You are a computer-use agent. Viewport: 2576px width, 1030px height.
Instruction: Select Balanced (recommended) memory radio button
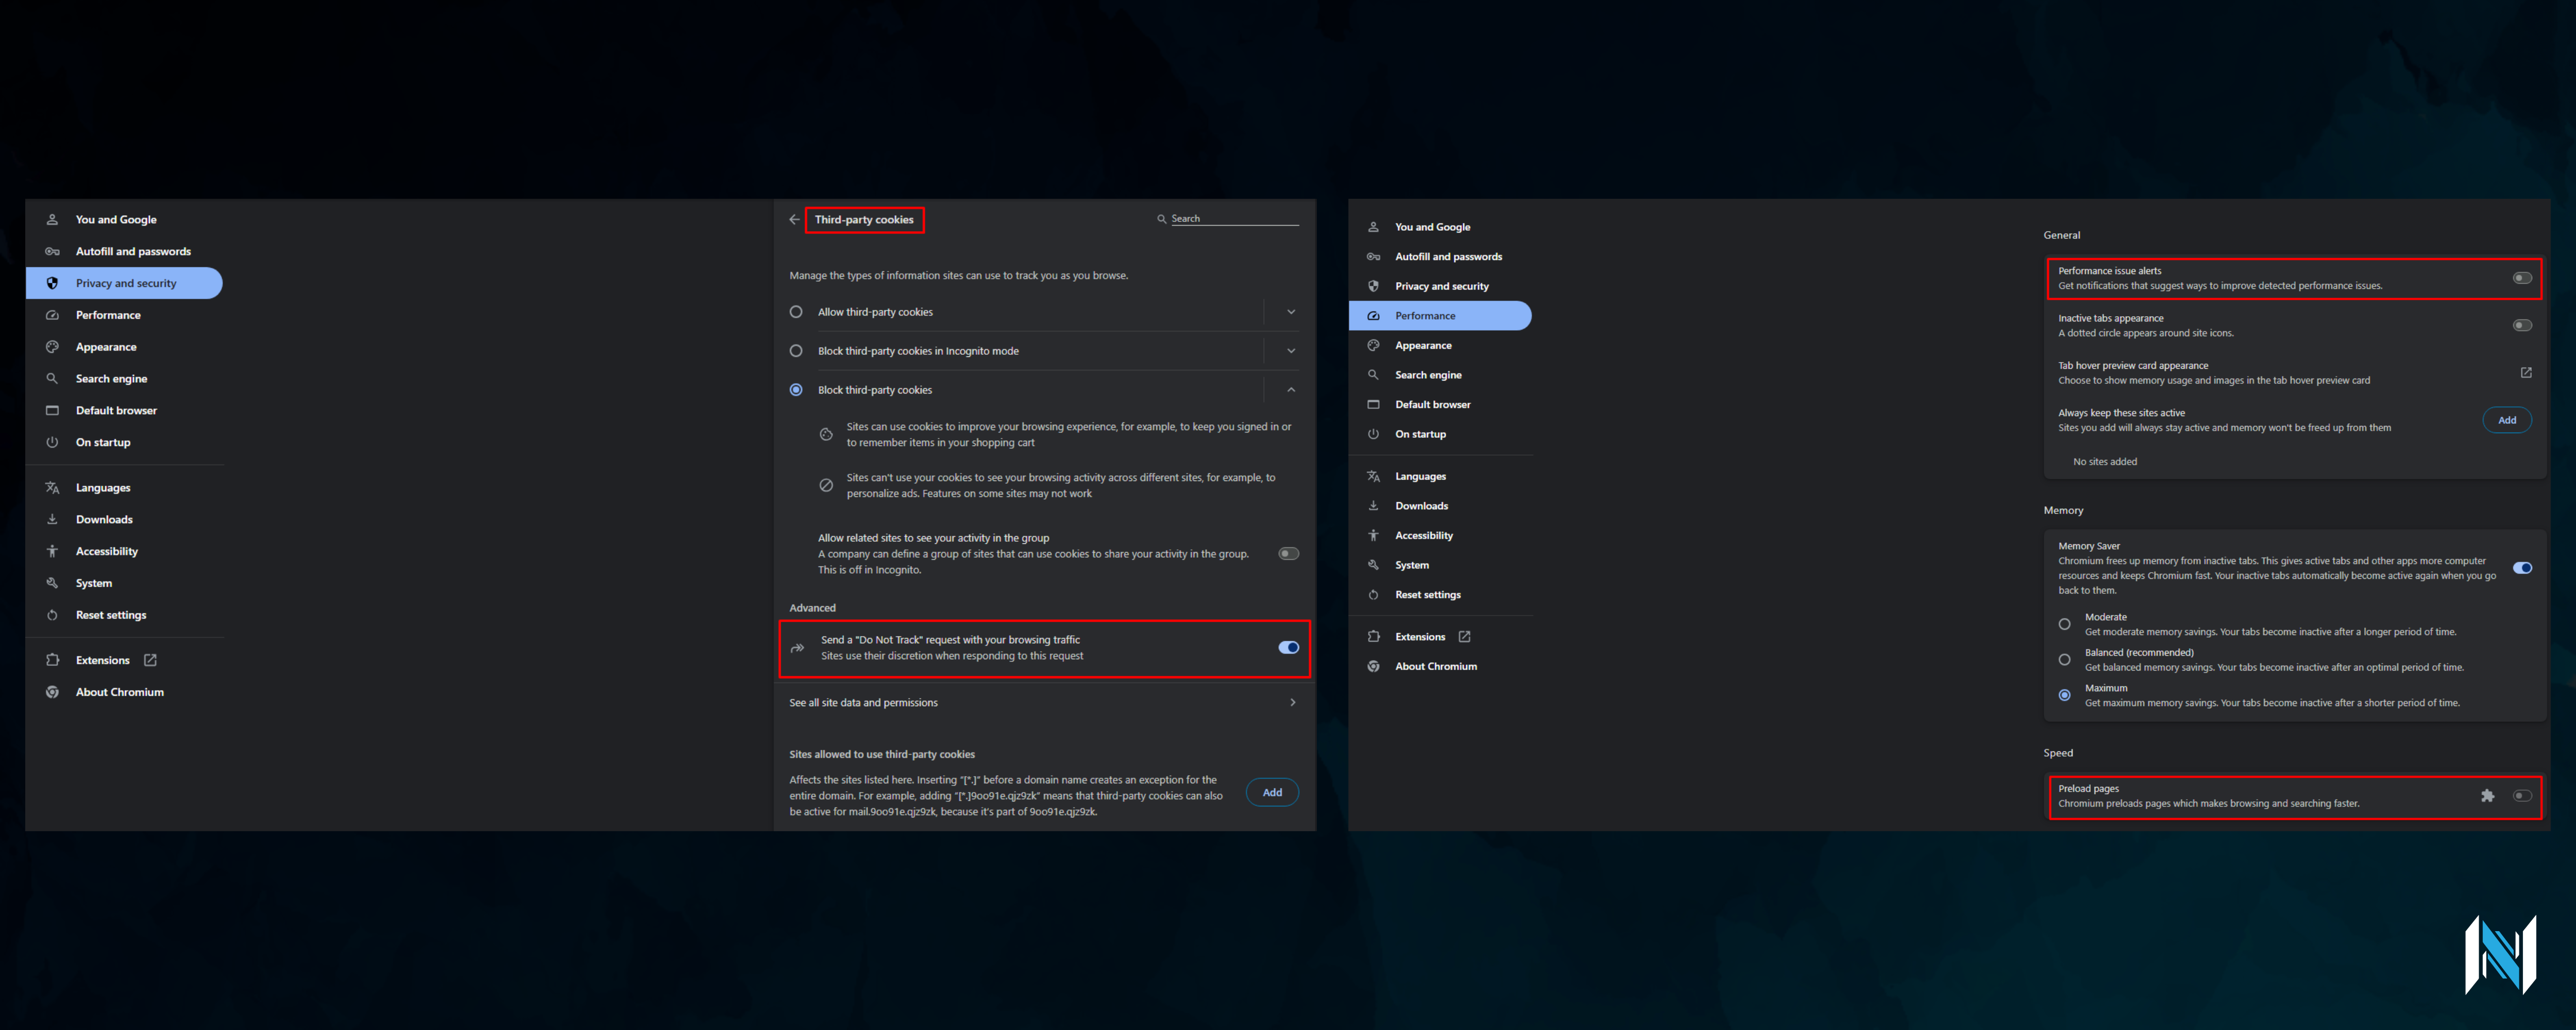pyautogui.click(x=2064, y=660)
